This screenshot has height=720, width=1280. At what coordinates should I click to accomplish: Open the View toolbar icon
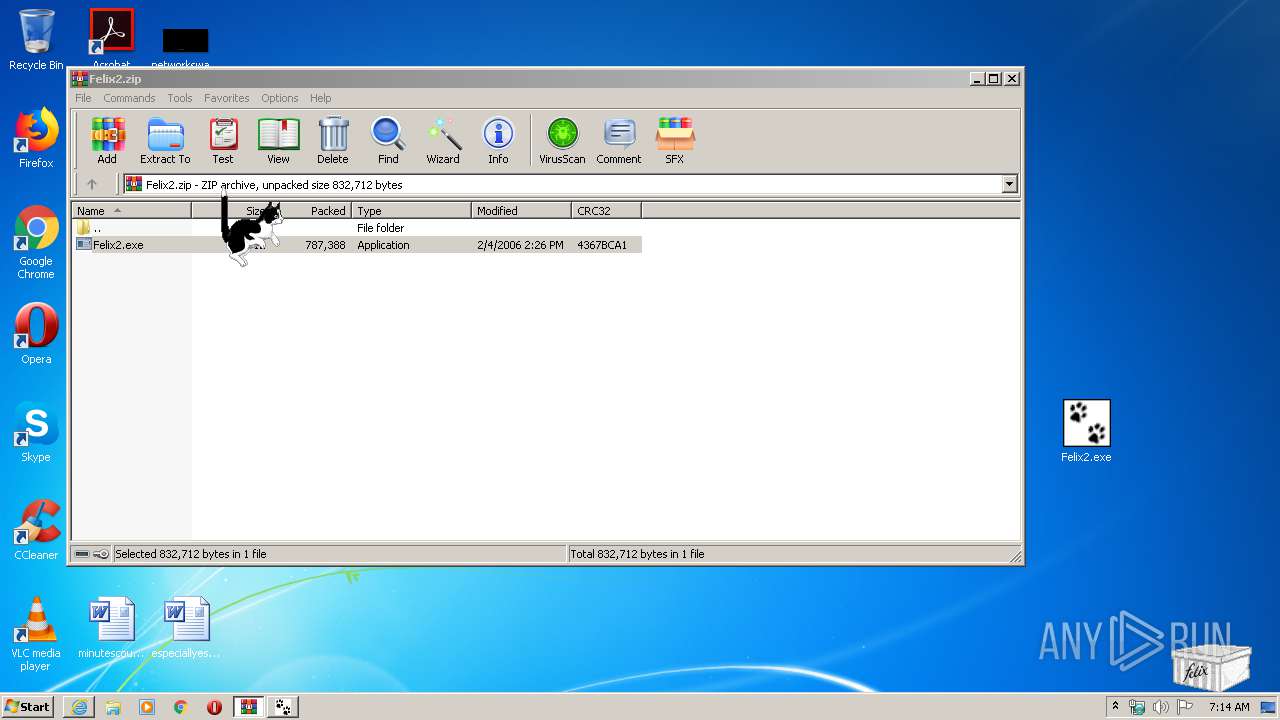click(278, 140)
